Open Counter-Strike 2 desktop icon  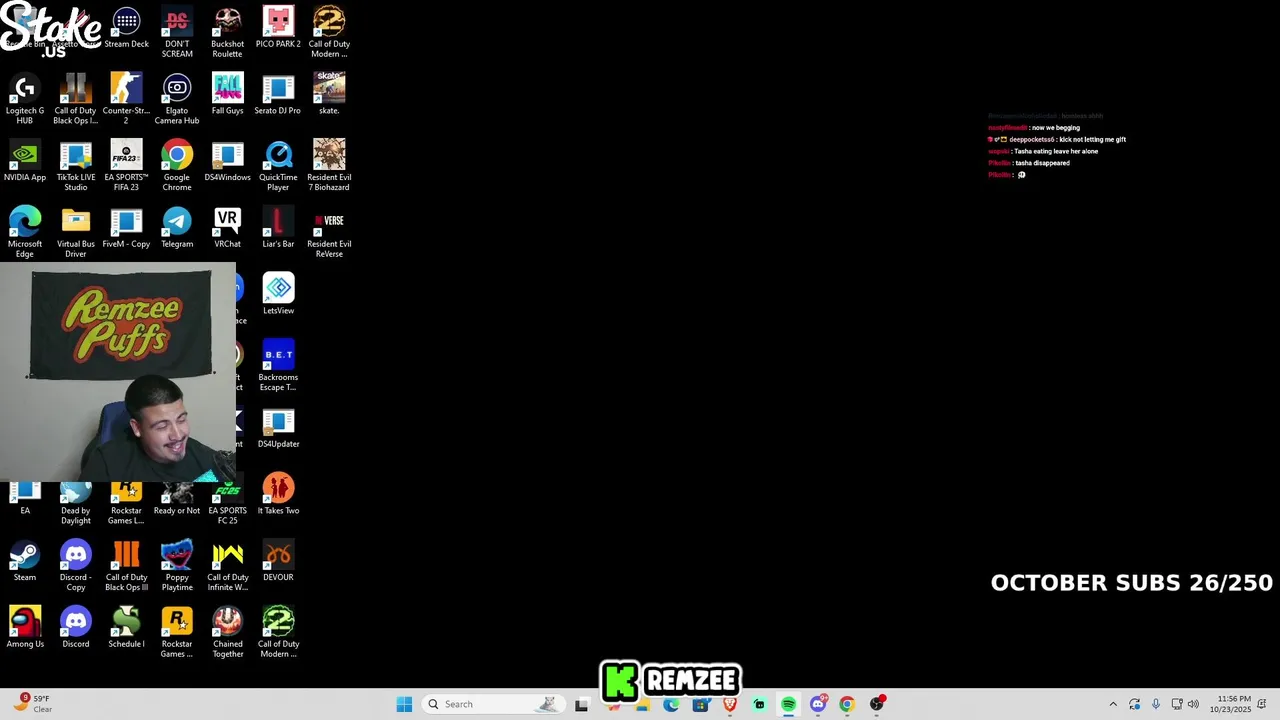coord(126,99)
